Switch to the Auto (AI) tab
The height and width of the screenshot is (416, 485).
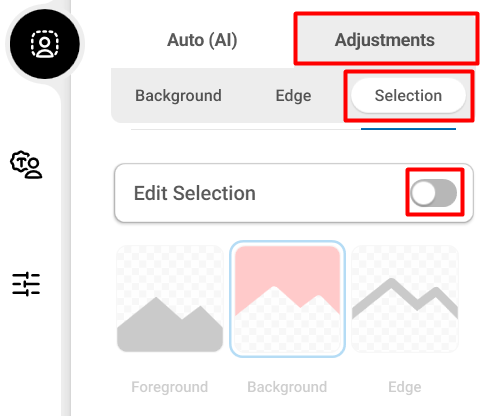tap(202, 40)
